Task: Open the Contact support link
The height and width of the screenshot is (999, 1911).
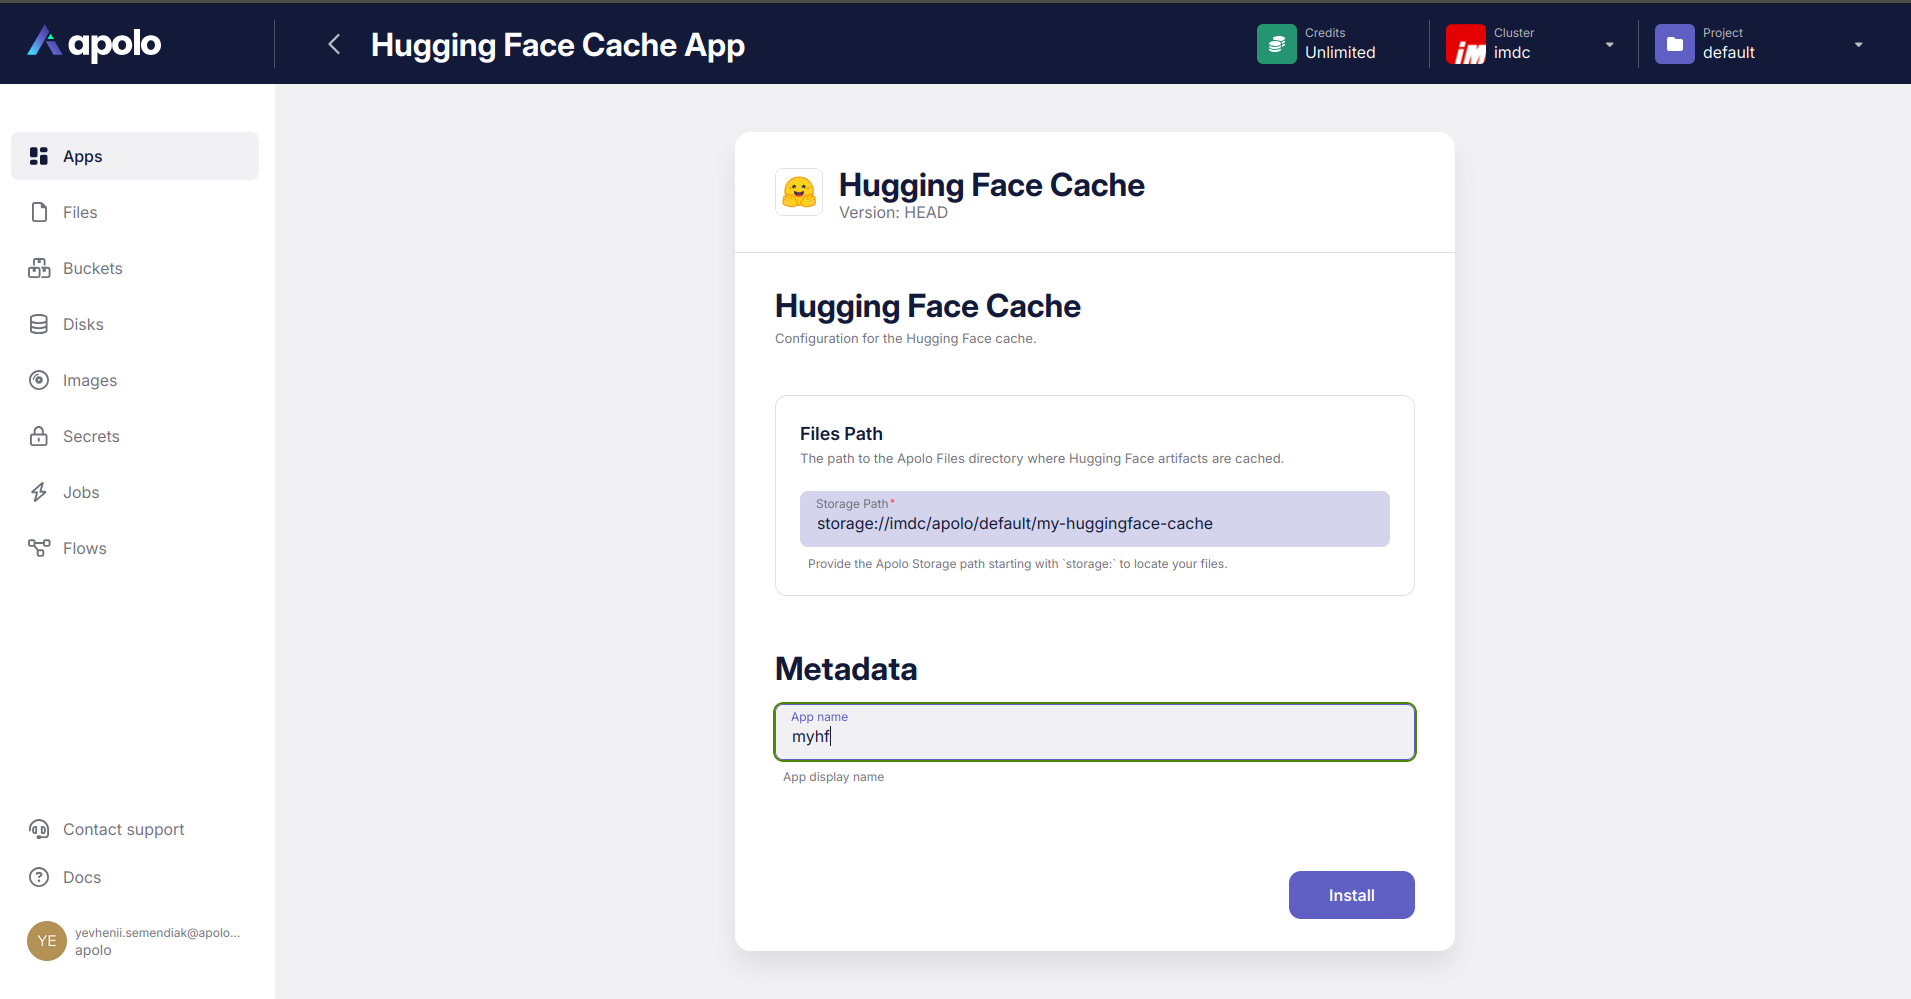Action: 123,829
